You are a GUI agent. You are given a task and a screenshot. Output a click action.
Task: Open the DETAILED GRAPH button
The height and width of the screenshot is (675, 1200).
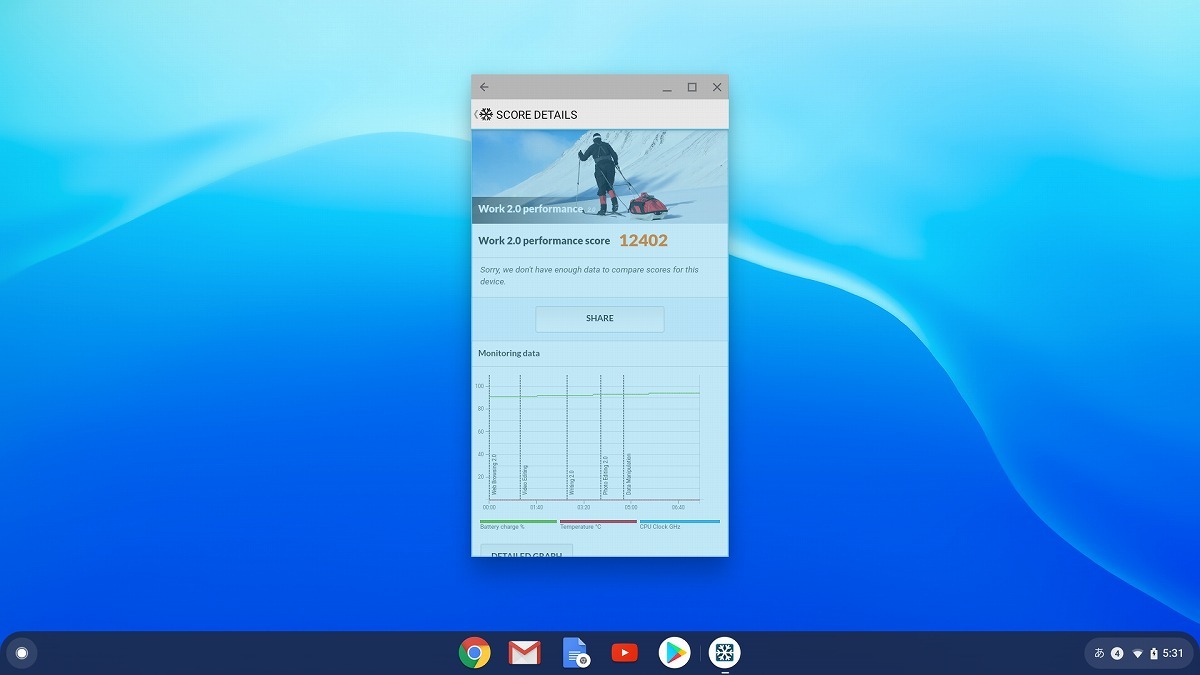tap(527, 551)
